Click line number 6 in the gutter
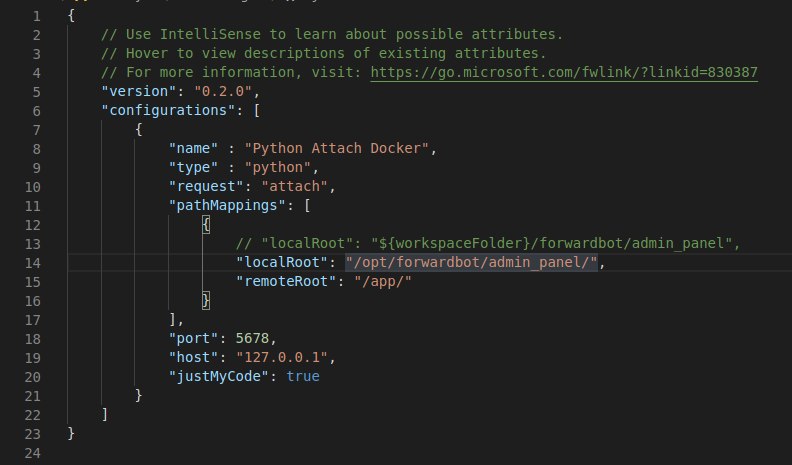This screenshot has width=792, height=465. [37, 111]
